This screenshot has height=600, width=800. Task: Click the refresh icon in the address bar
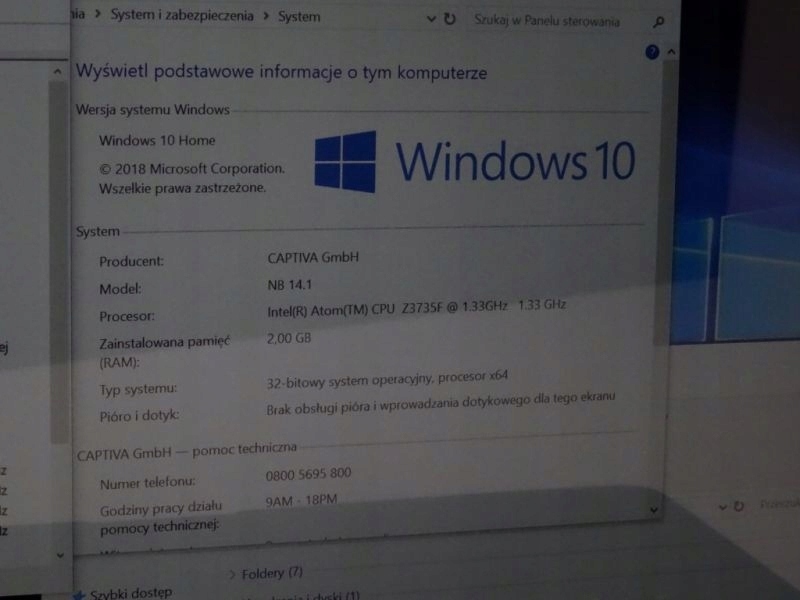[449, 19]
